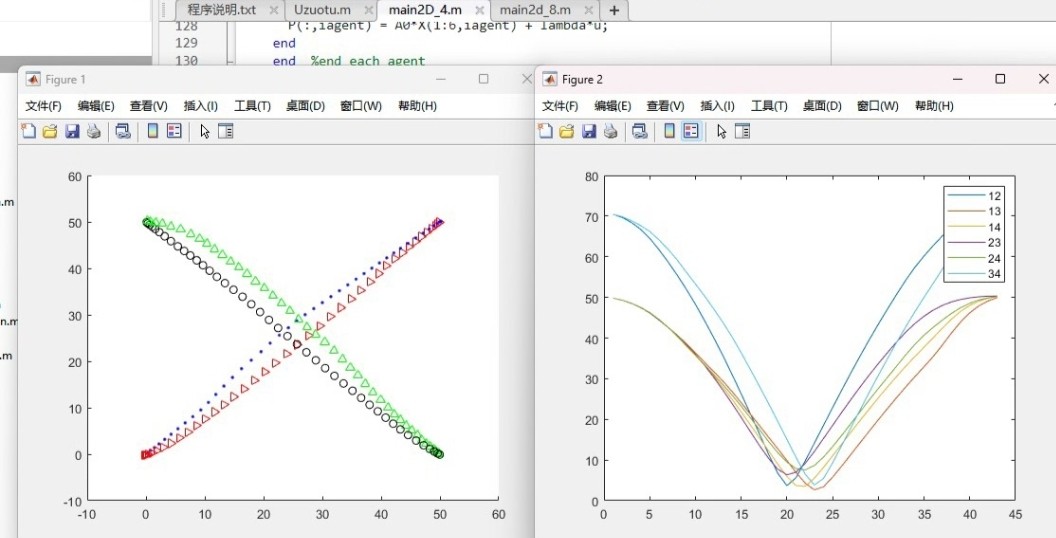
Task: Open 文件(F) menu in Figure 1
Action: point(43,106)
